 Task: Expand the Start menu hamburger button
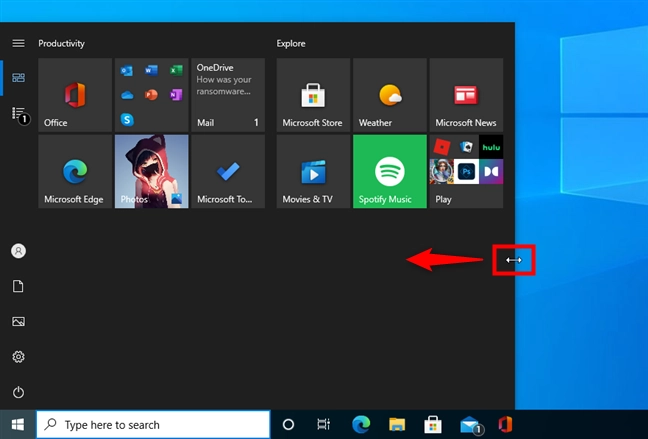pyautogui.click(x=18, y=43)
